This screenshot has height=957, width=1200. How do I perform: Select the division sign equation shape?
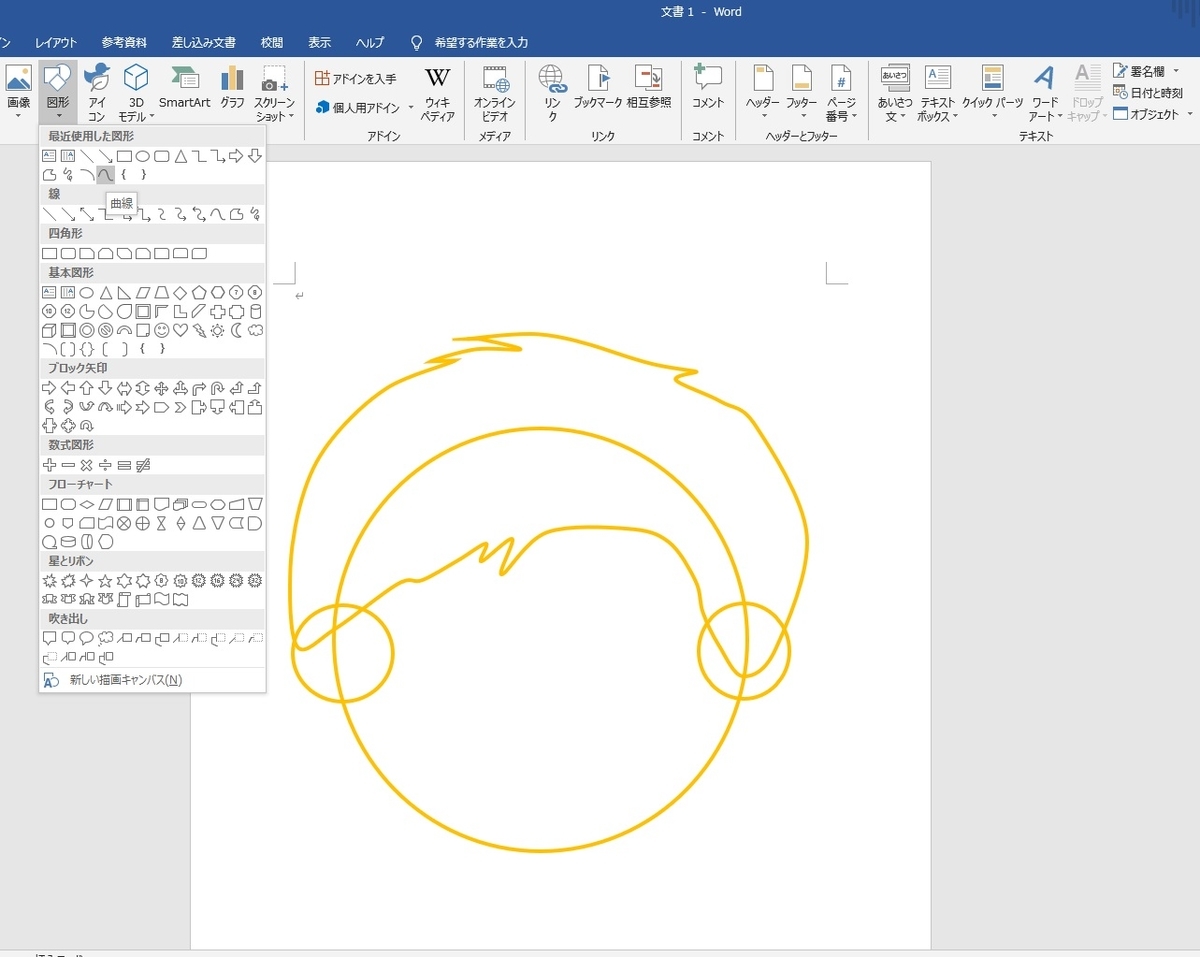point(105,465)
